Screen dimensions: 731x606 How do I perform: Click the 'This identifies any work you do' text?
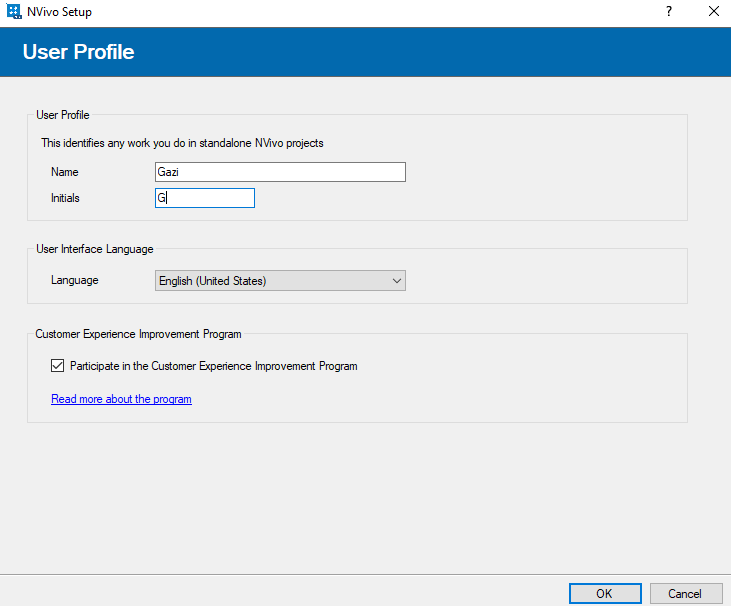[x=182, y=143]
